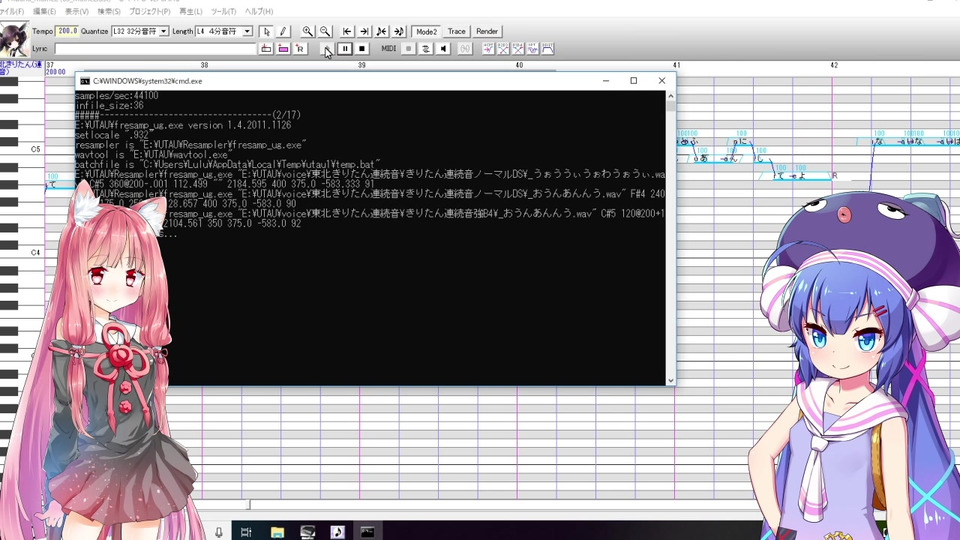Open the 再生(L) menu

click(x=190, y=12)
